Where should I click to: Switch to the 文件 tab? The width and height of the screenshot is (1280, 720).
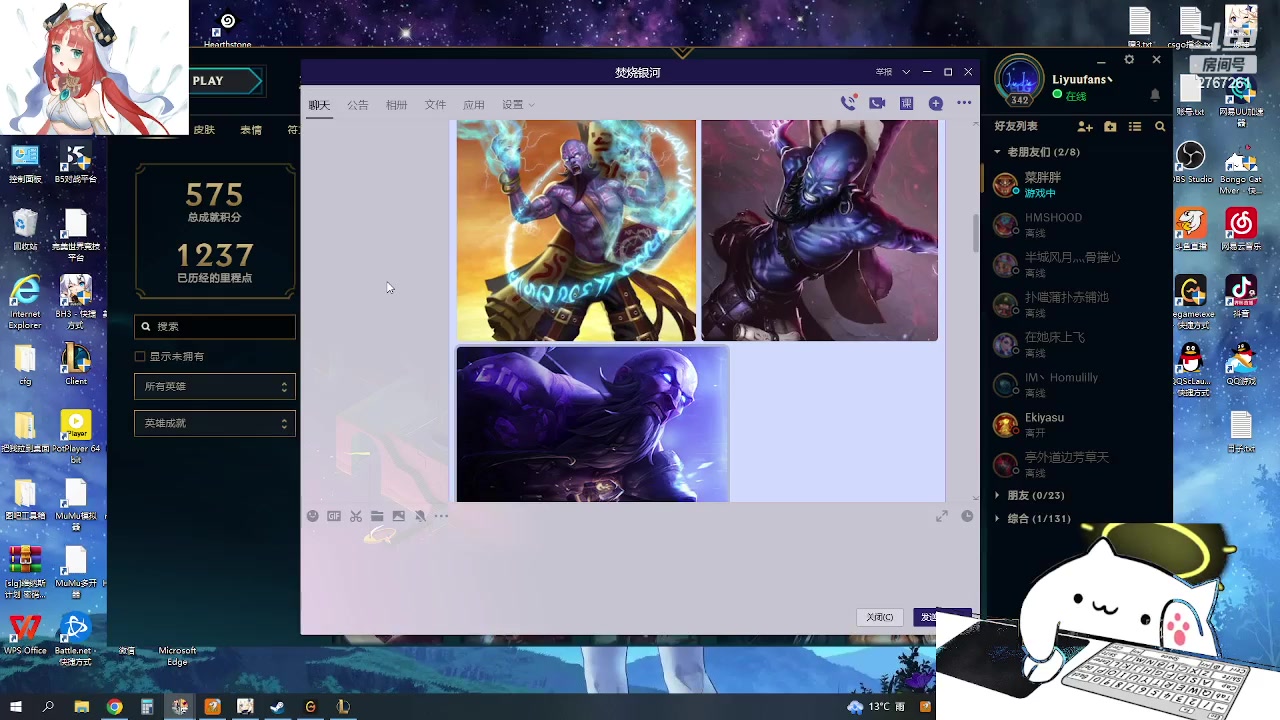[435, 105]
